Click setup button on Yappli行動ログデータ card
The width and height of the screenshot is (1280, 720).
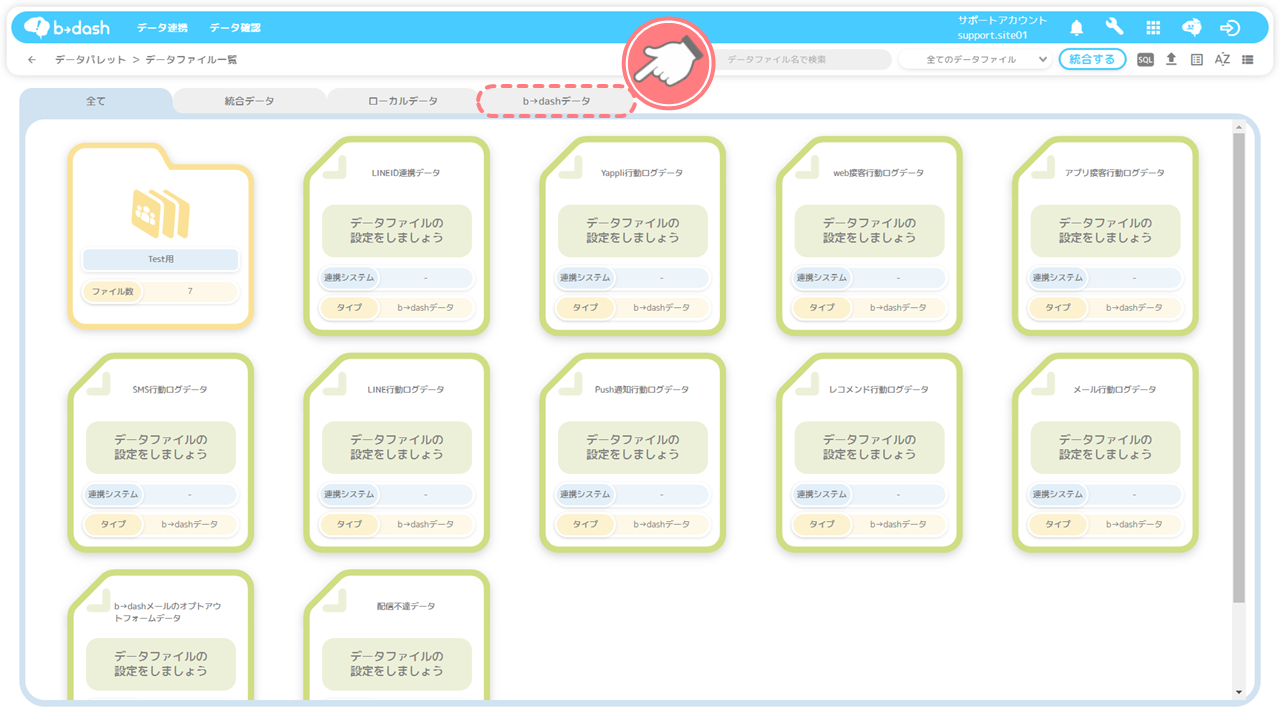coord(633,231)
